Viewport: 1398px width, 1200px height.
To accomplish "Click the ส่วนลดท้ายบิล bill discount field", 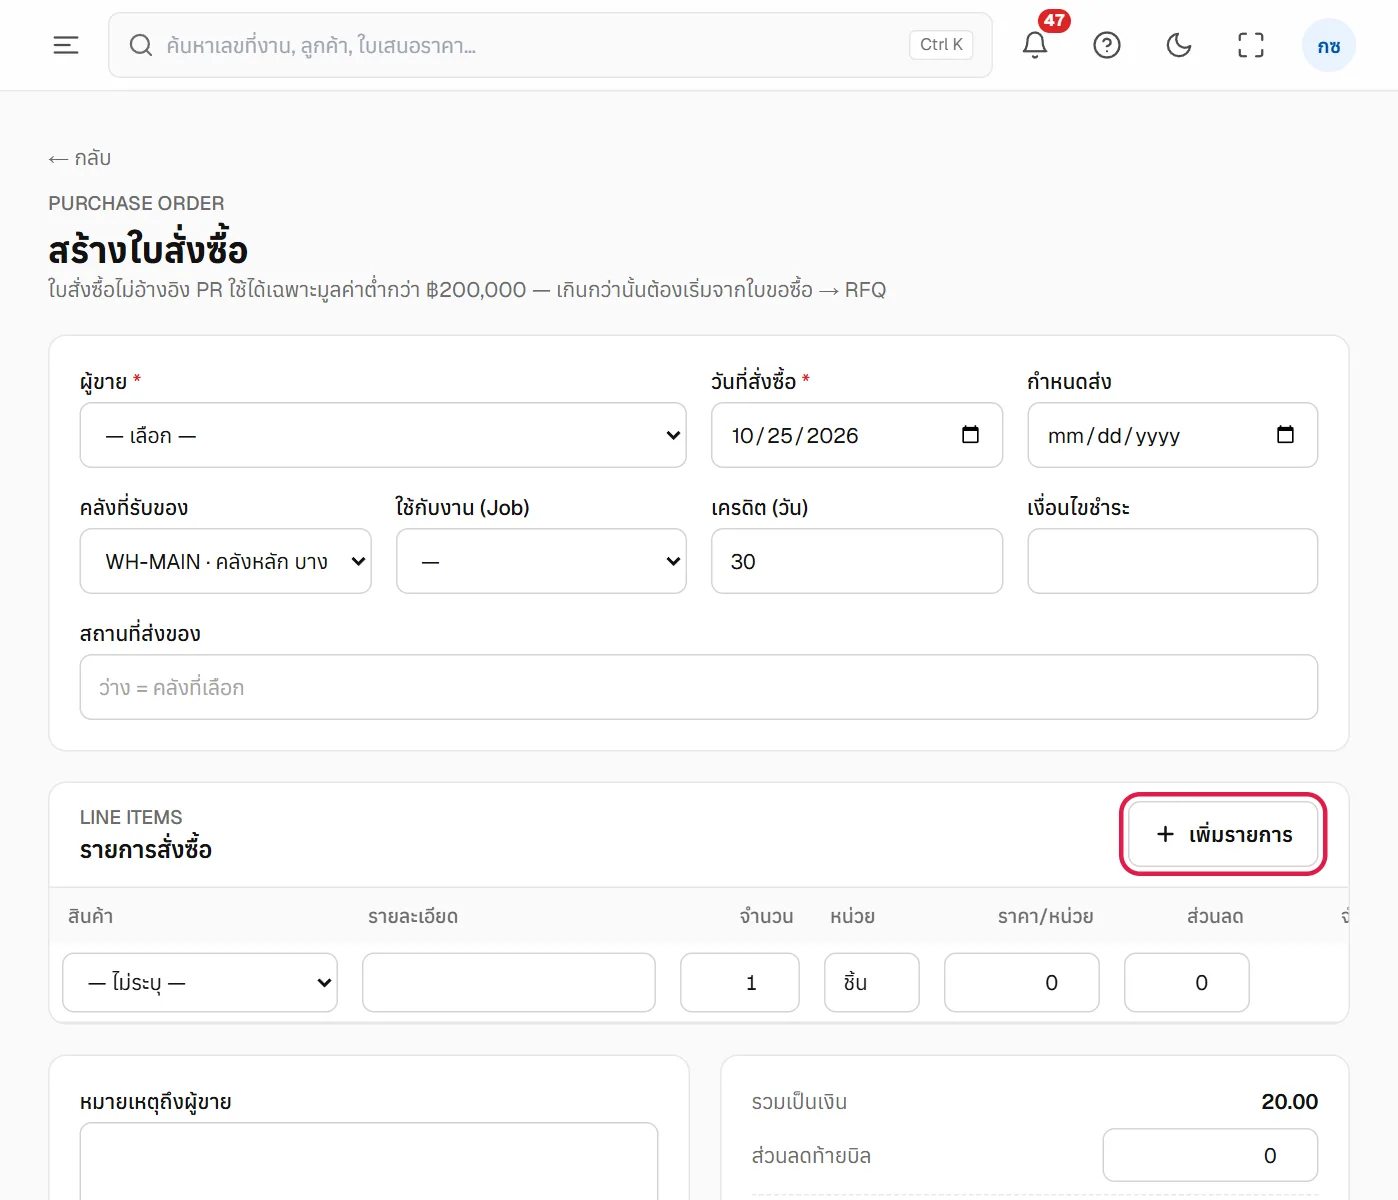I will point(1210,1156).
